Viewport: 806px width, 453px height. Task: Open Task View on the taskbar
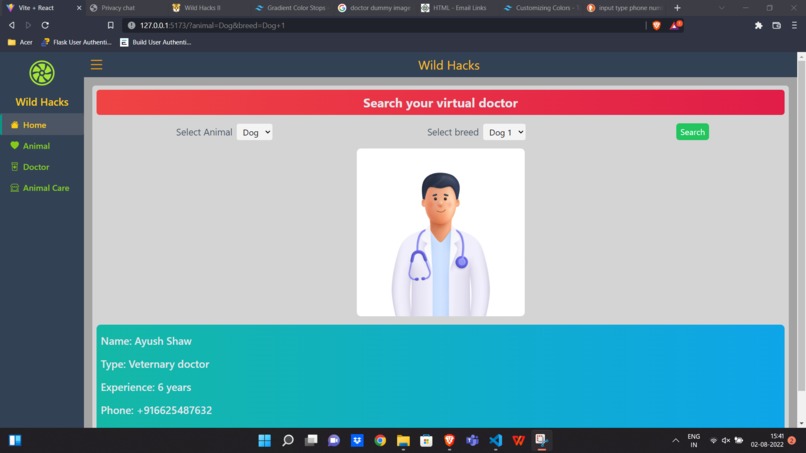point(311,440)
